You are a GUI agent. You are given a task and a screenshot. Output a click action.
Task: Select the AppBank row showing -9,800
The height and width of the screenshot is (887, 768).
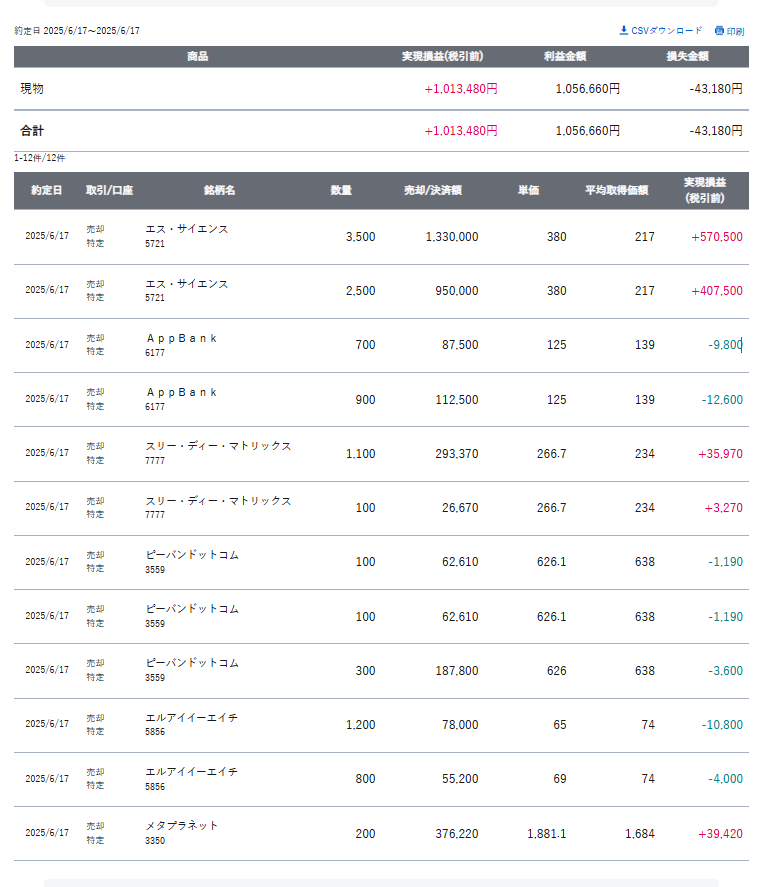381,345
